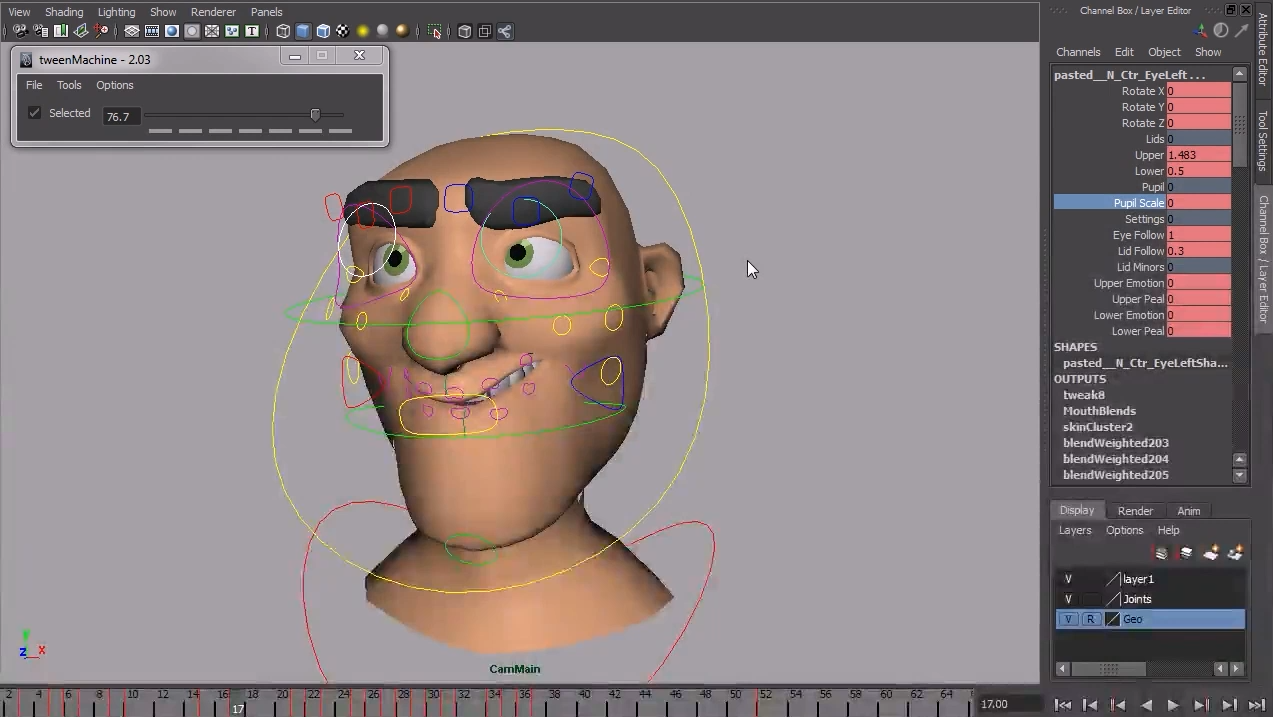Image resolution: width=1273 pixels, height=717 pixels.
Task: Click the tweenMachine tween slider handle
Action: (x=315, y=115)
